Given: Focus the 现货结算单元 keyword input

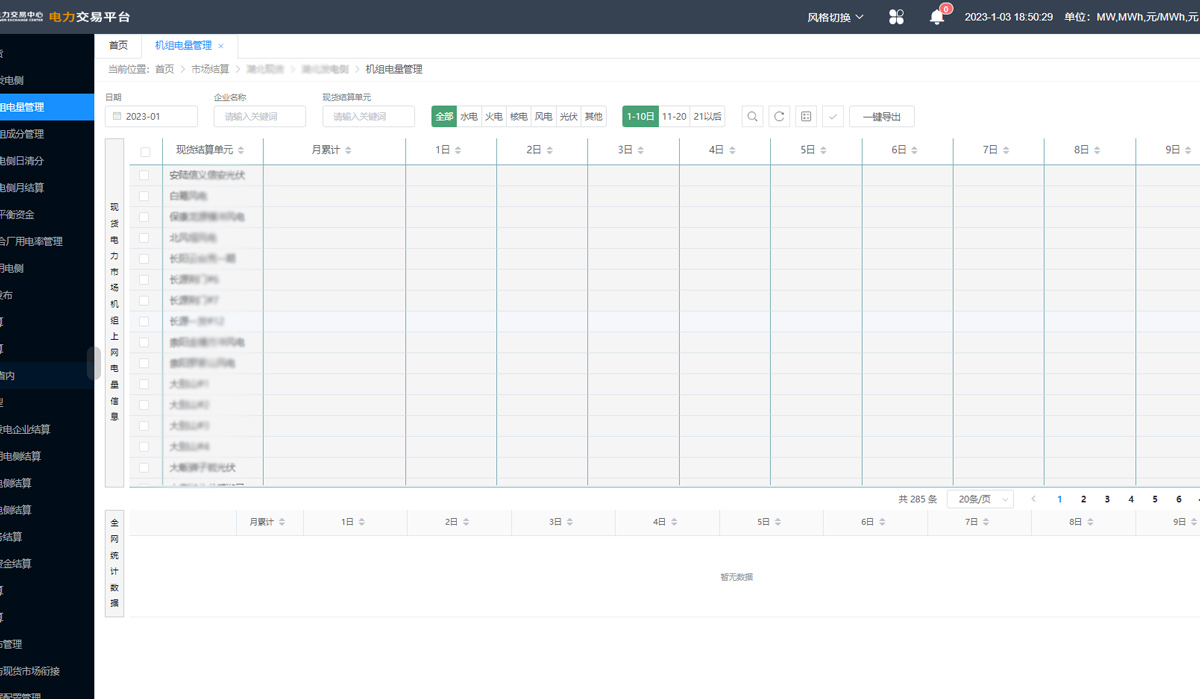Looking at the screenshot, I should (368, 116).
